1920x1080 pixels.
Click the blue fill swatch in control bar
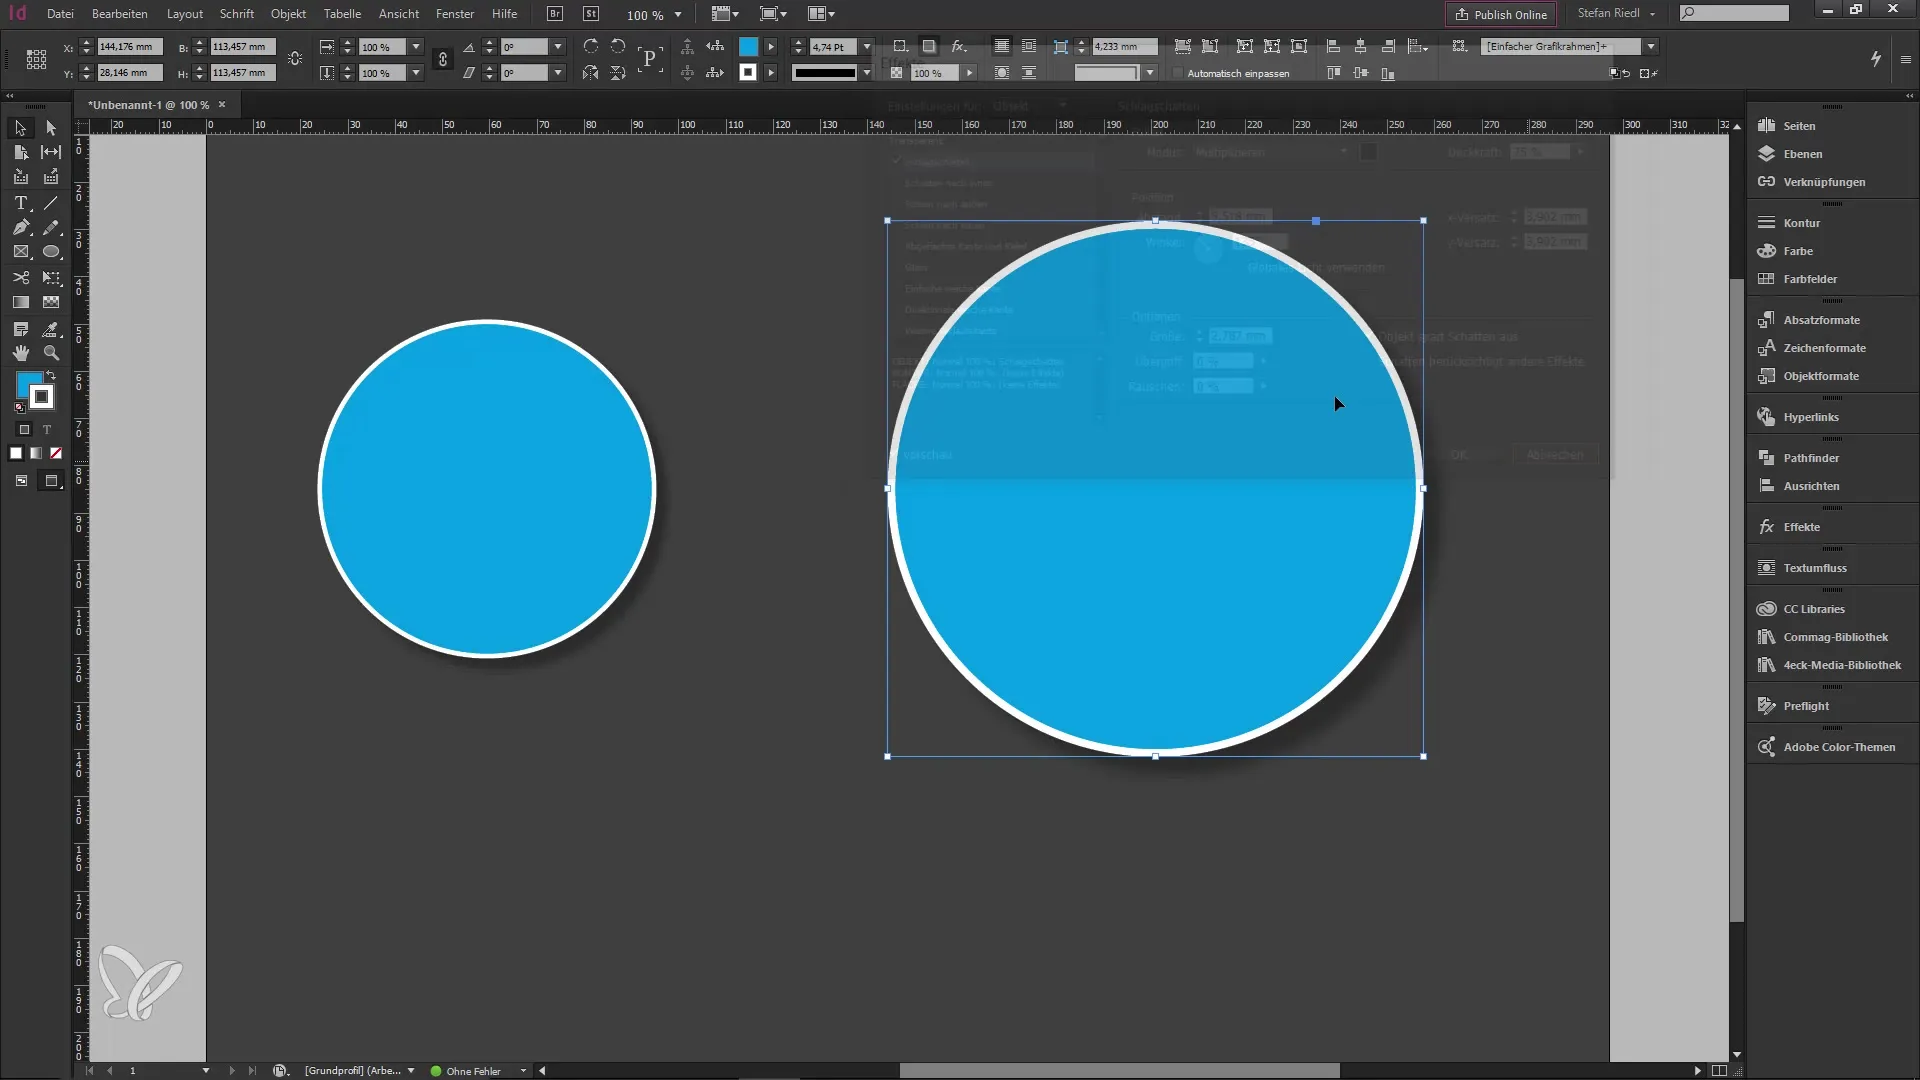tap(748, 47)
